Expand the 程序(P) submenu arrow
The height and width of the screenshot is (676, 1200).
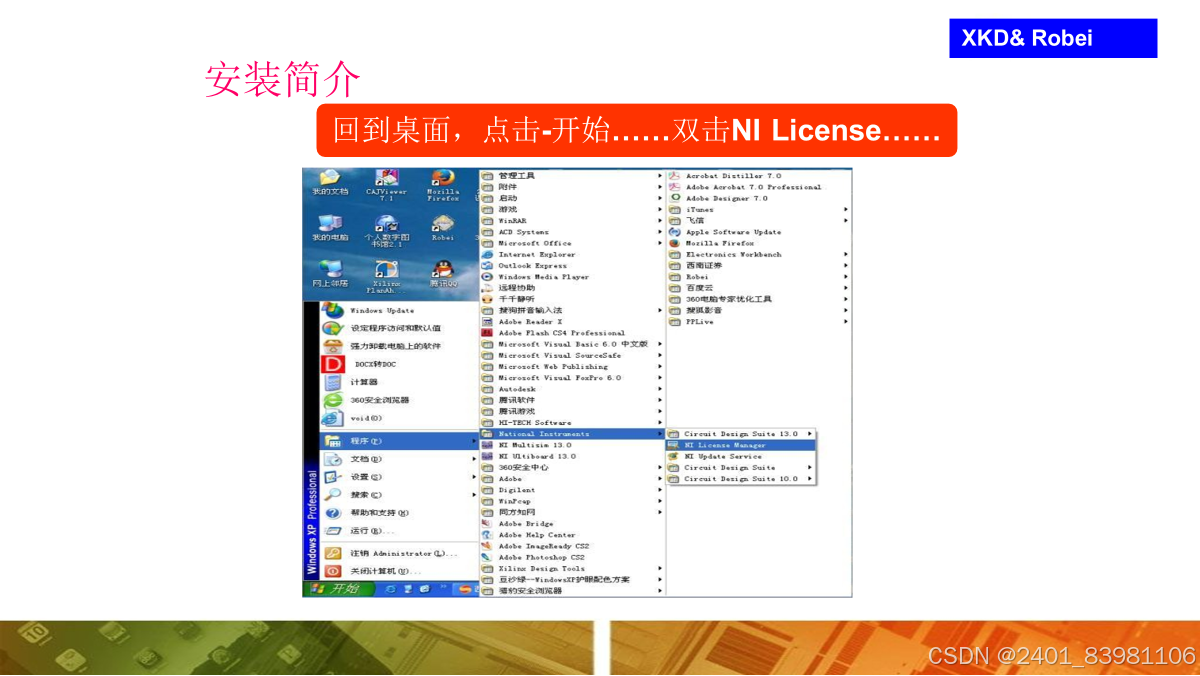coord(473,441)
